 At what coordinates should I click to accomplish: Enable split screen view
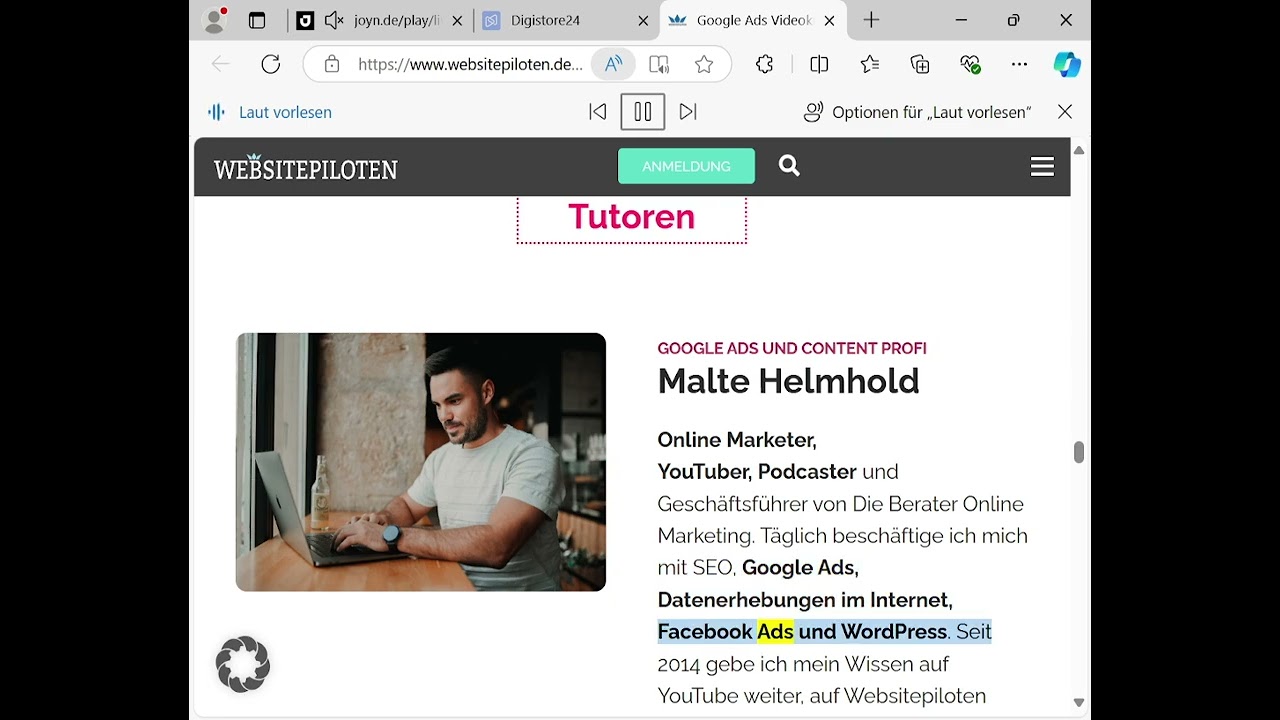(x=819, y=64)
